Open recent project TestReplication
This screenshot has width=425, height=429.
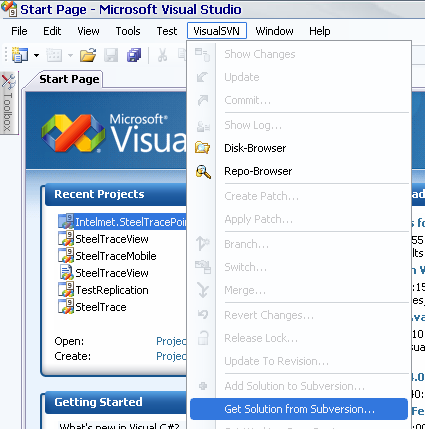pos(112,290)
